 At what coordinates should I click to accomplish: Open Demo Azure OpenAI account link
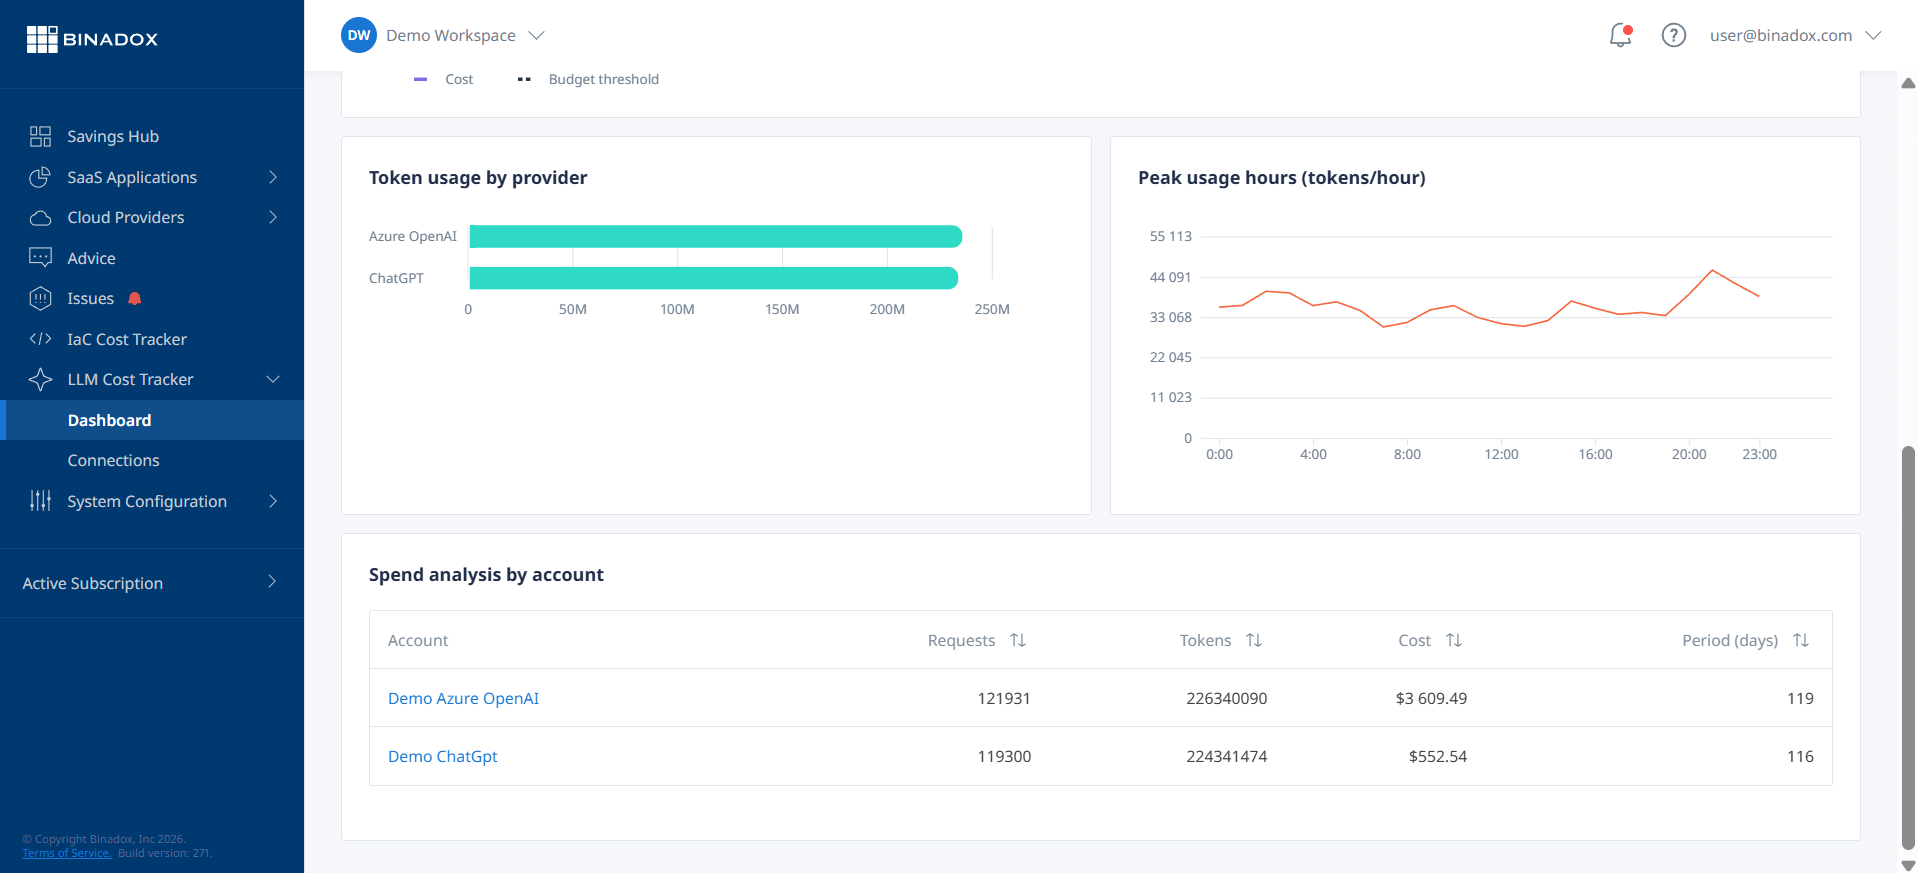pos(463,698)
